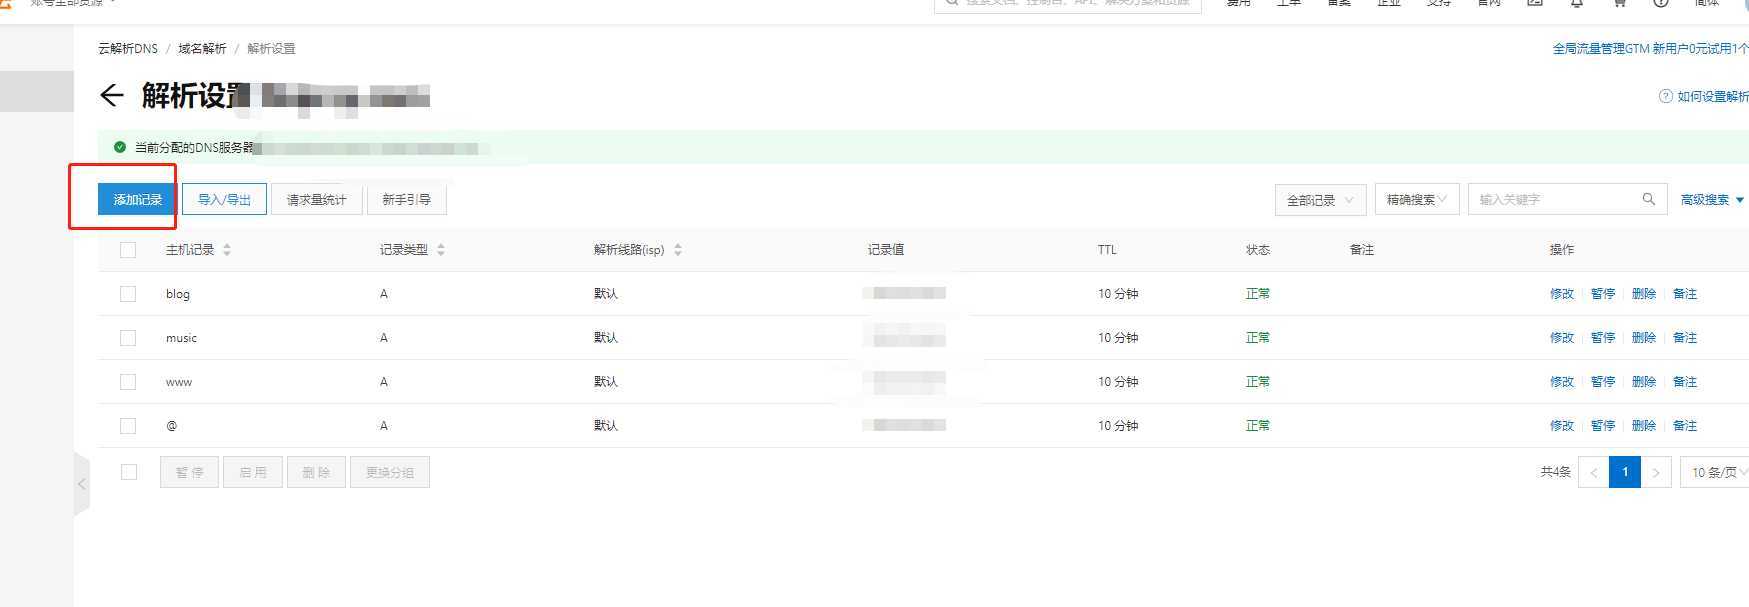Click 删除 for the music record
The width and height of the screenshot is (1749, 607).
pos(1644,338)
